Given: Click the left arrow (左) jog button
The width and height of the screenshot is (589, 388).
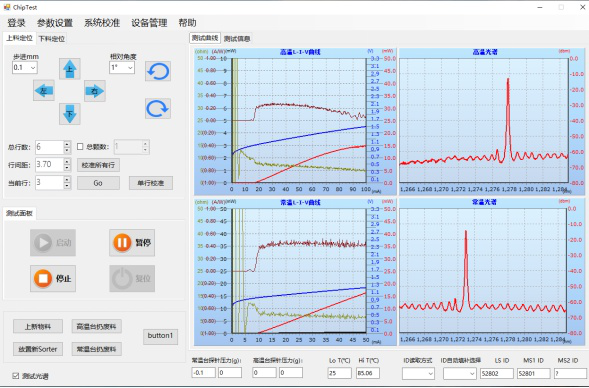Looking at the screenshot, I should pos(44,91).
